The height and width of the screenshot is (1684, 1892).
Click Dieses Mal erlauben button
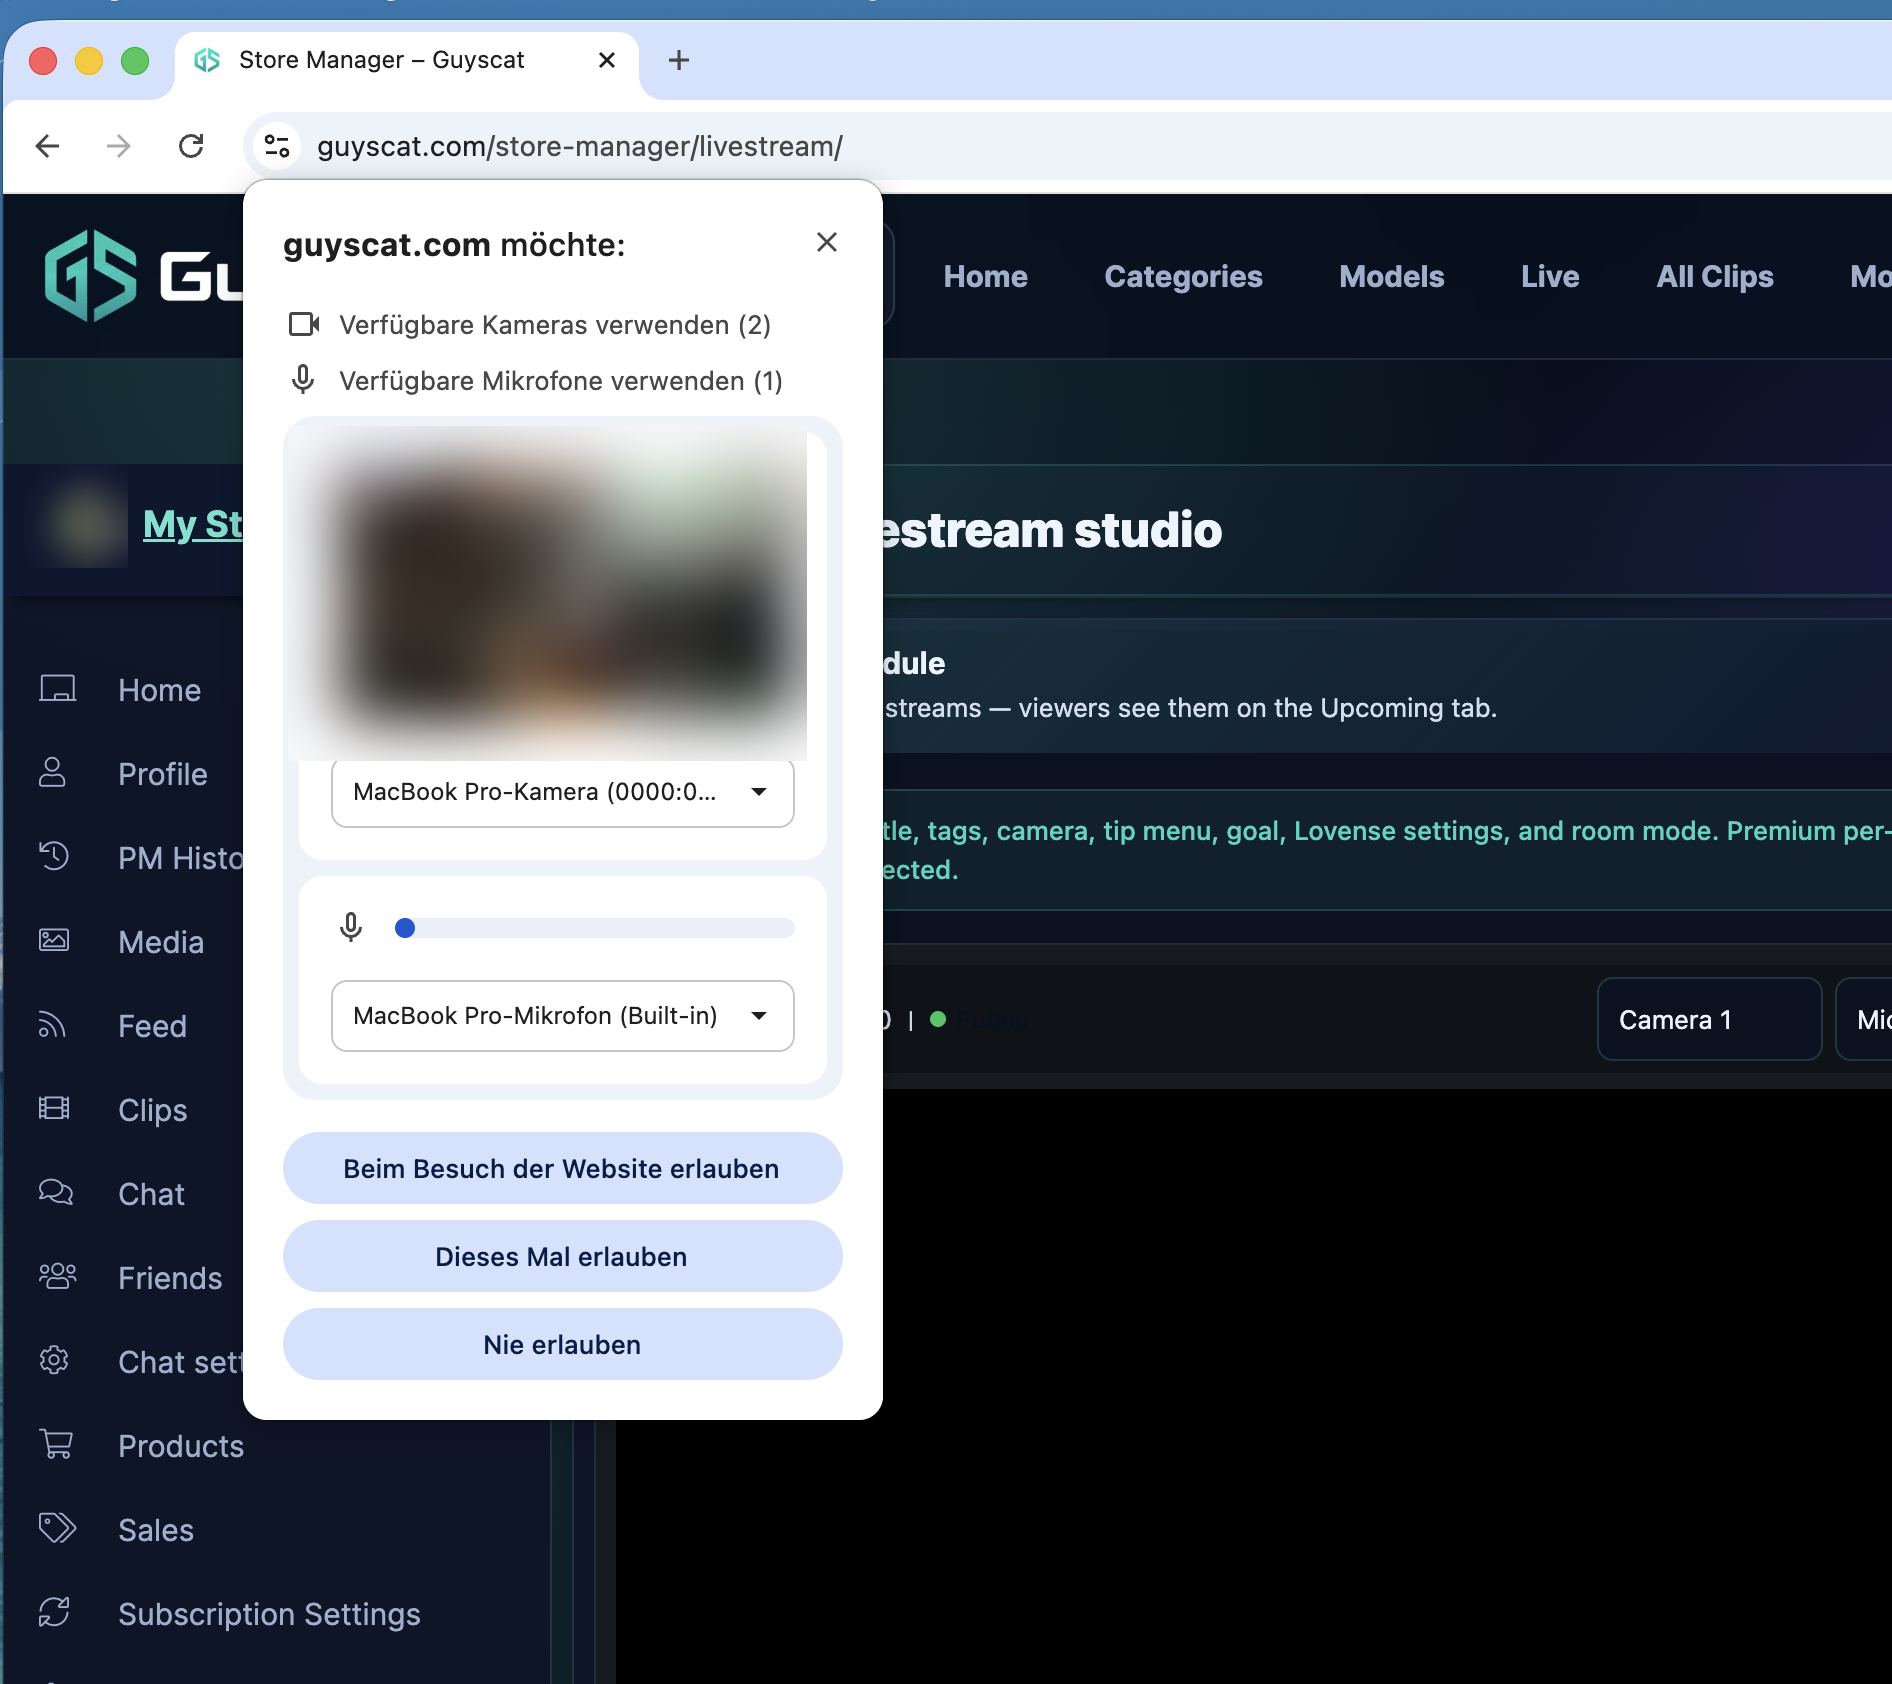tap(562, 1256)
